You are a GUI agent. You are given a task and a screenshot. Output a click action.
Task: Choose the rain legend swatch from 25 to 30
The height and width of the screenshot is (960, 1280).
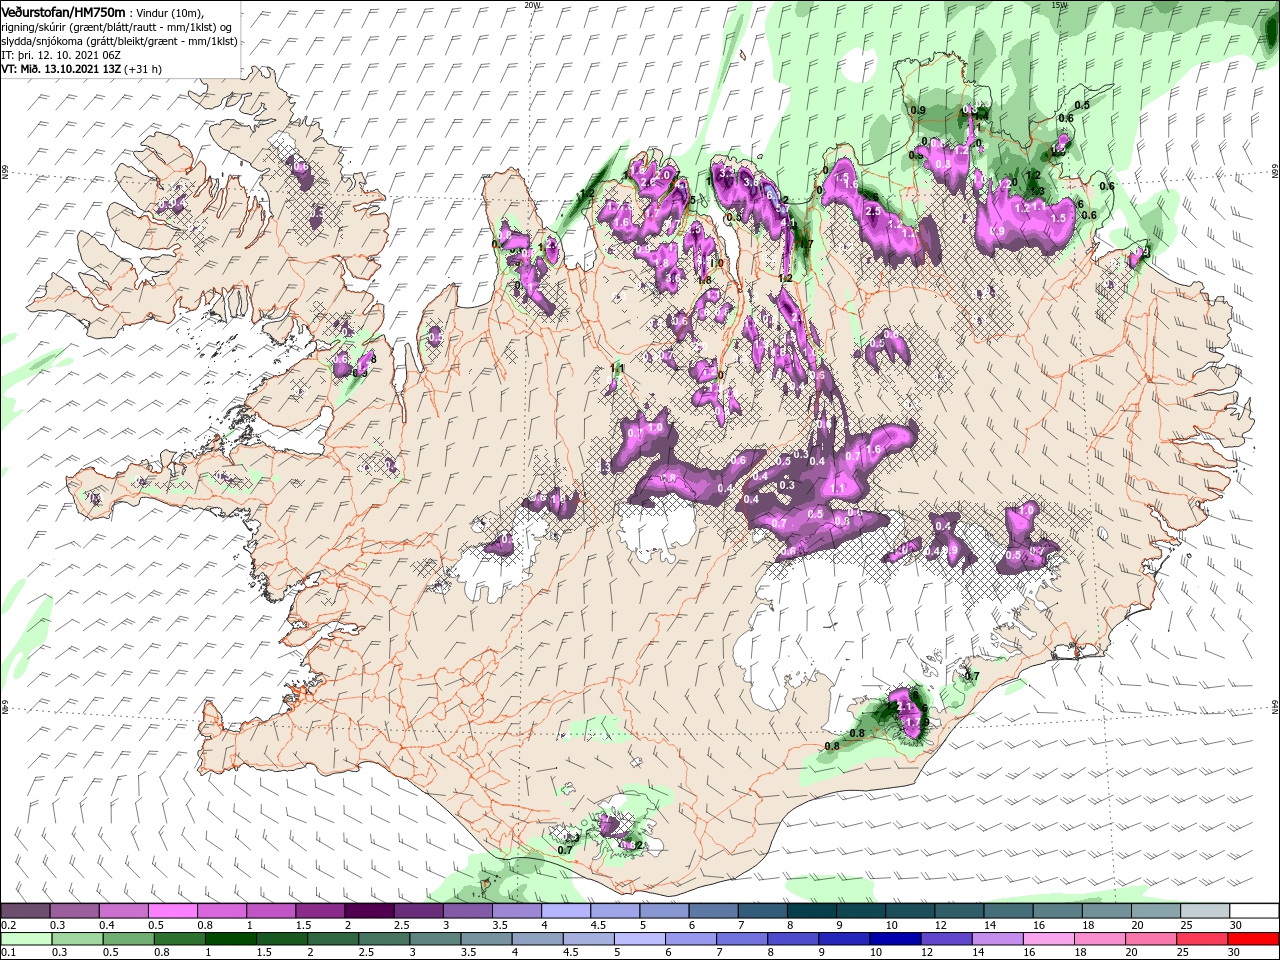point(1202,939)
